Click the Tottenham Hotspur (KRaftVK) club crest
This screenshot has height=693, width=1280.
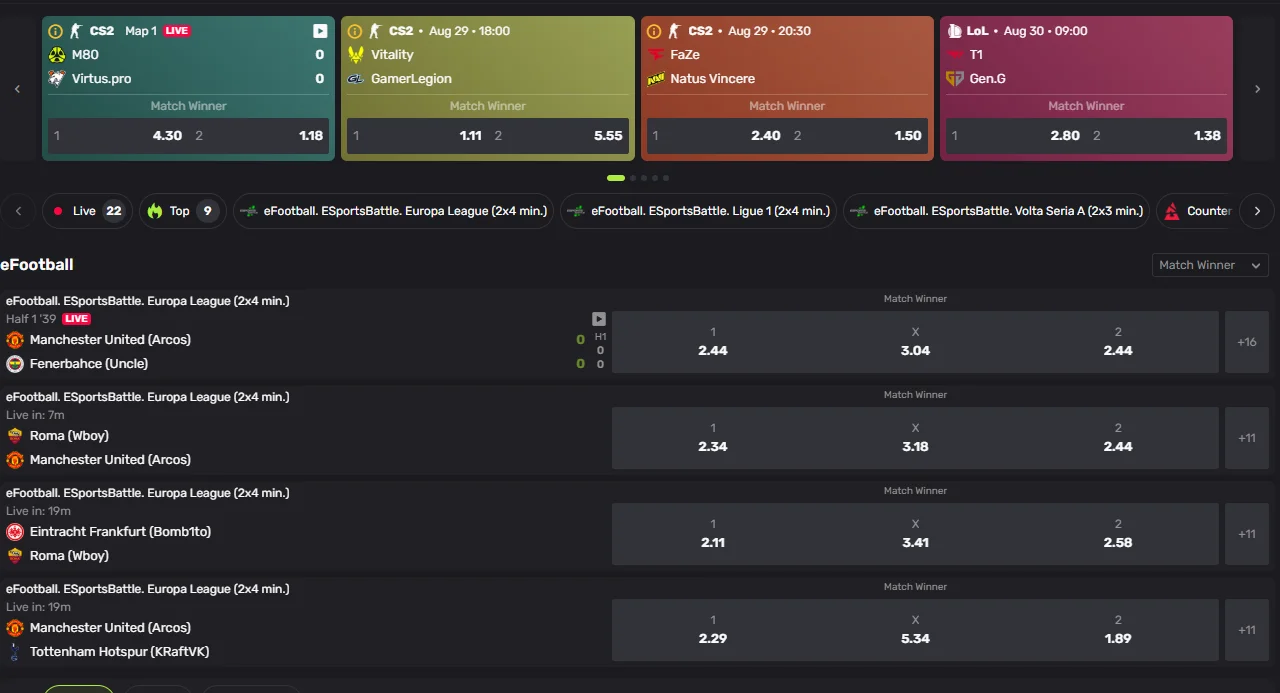(x=15, y=652)
